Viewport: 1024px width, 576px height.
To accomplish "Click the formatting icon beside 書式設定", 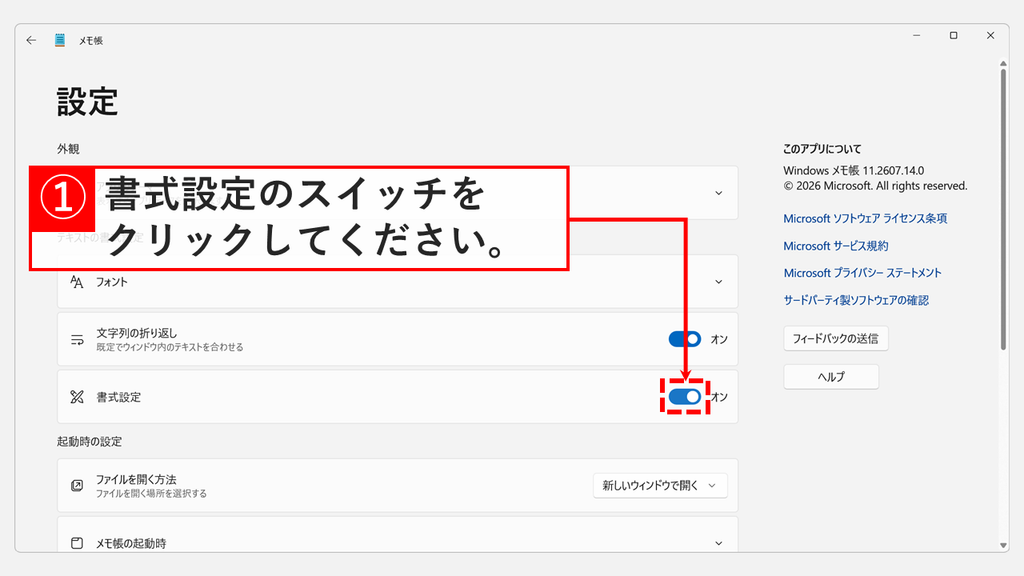I will pyautogui.click(x=77, y=397).
